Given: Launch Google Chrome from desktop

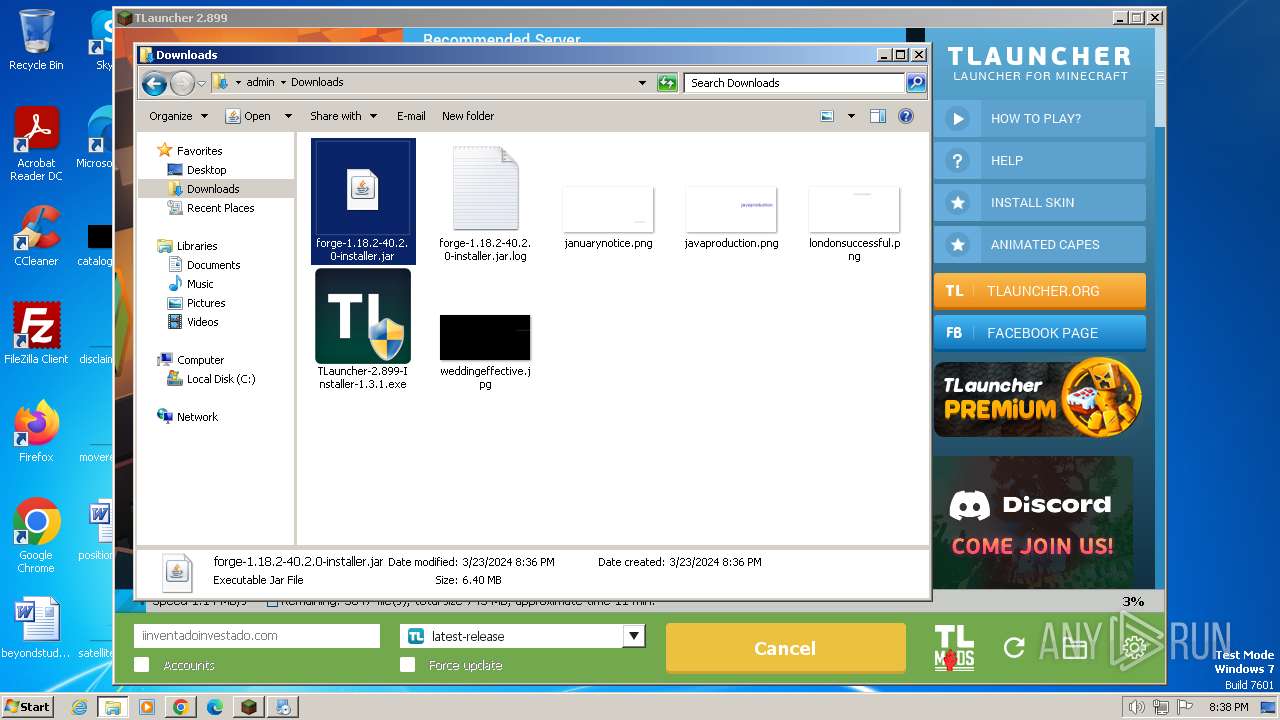Looking at the screenshot, I should coord(36,535).
